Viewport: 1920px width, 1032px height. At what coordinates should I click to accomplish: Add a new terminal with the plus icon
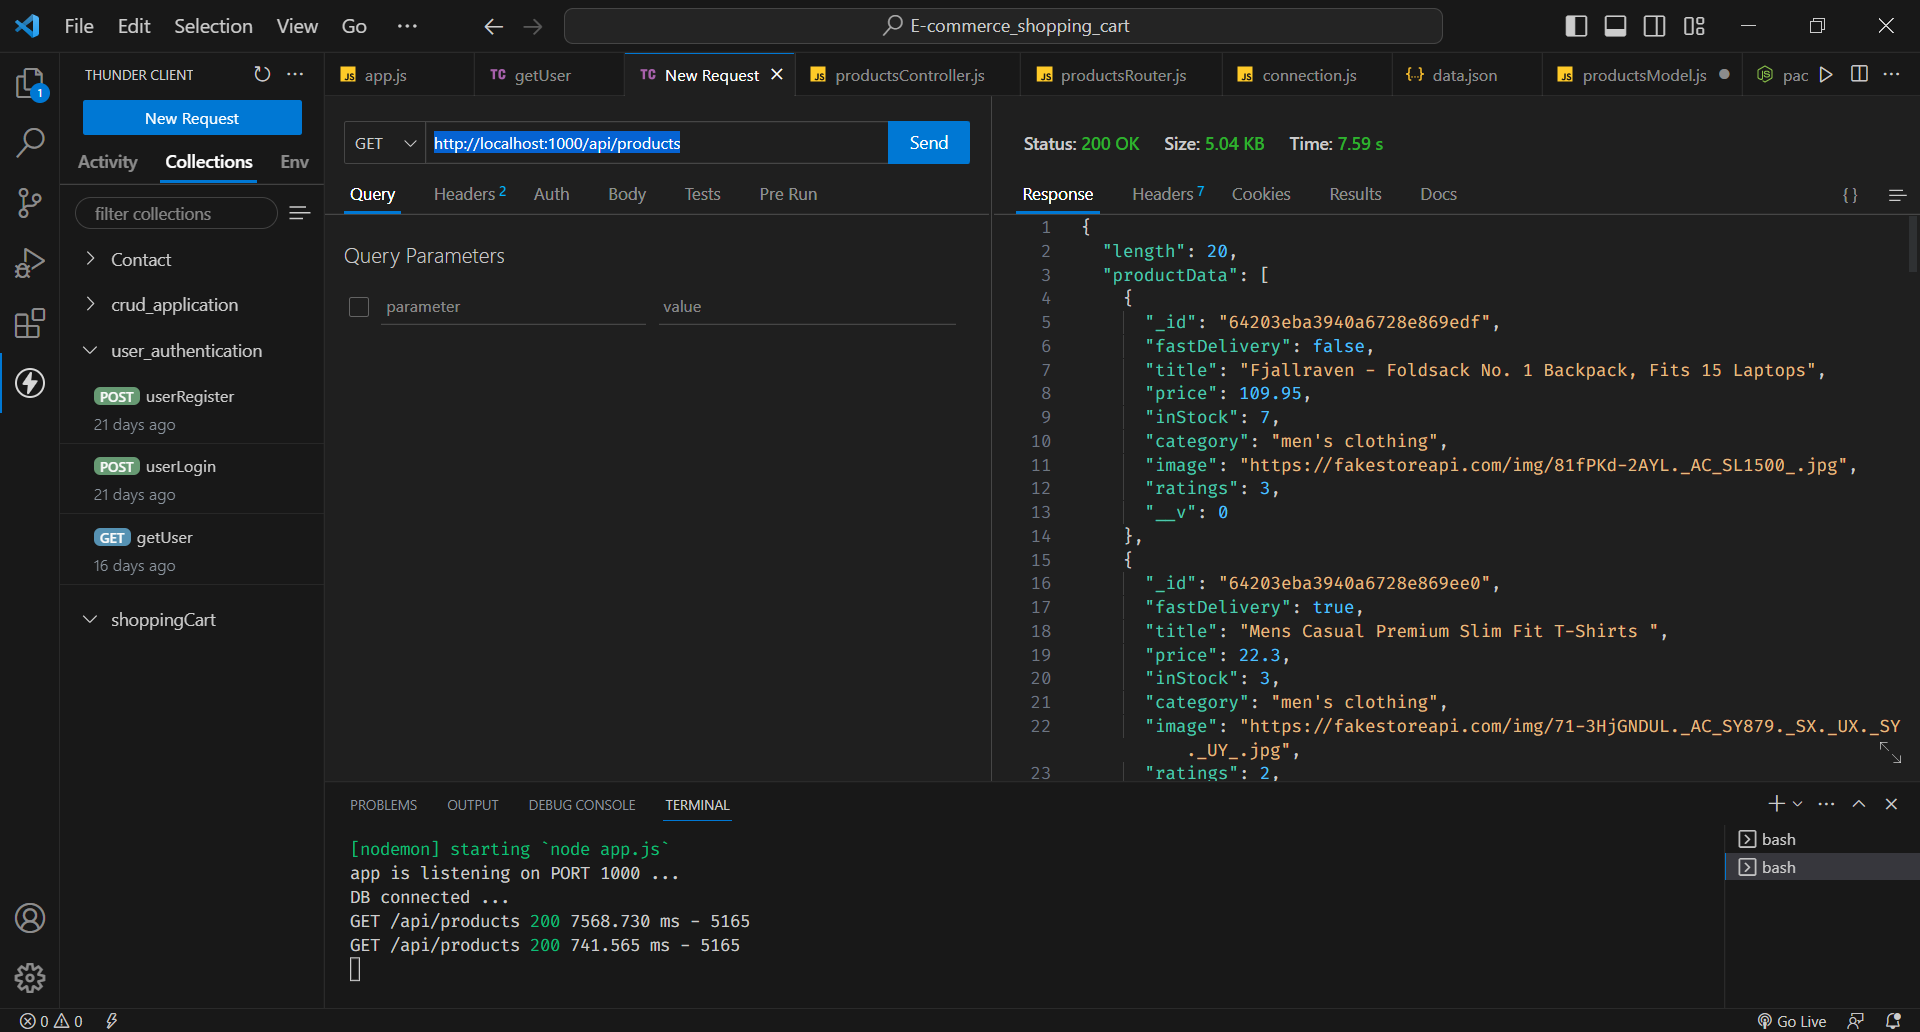point(1776,803)
